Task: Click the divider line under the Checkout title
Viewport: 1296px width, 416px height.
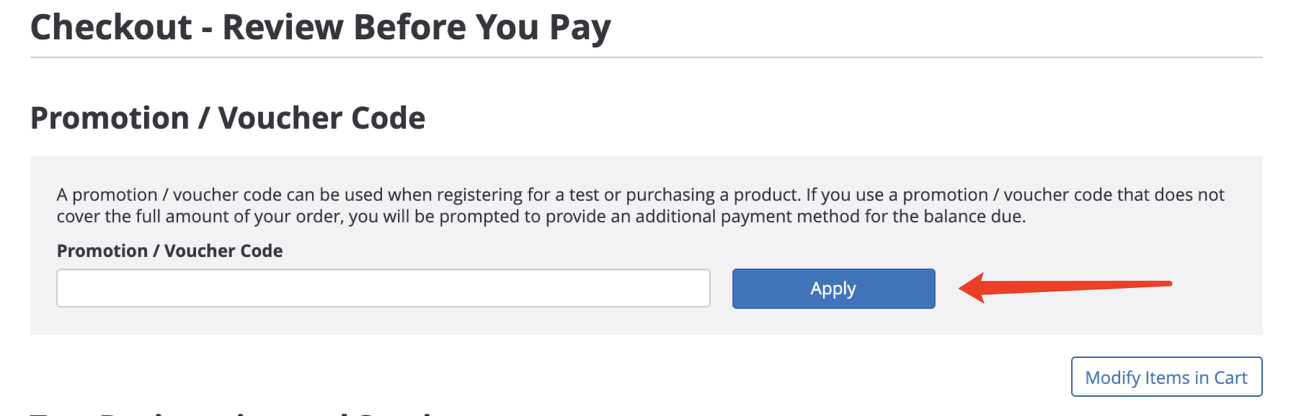Action: point(646,58)
